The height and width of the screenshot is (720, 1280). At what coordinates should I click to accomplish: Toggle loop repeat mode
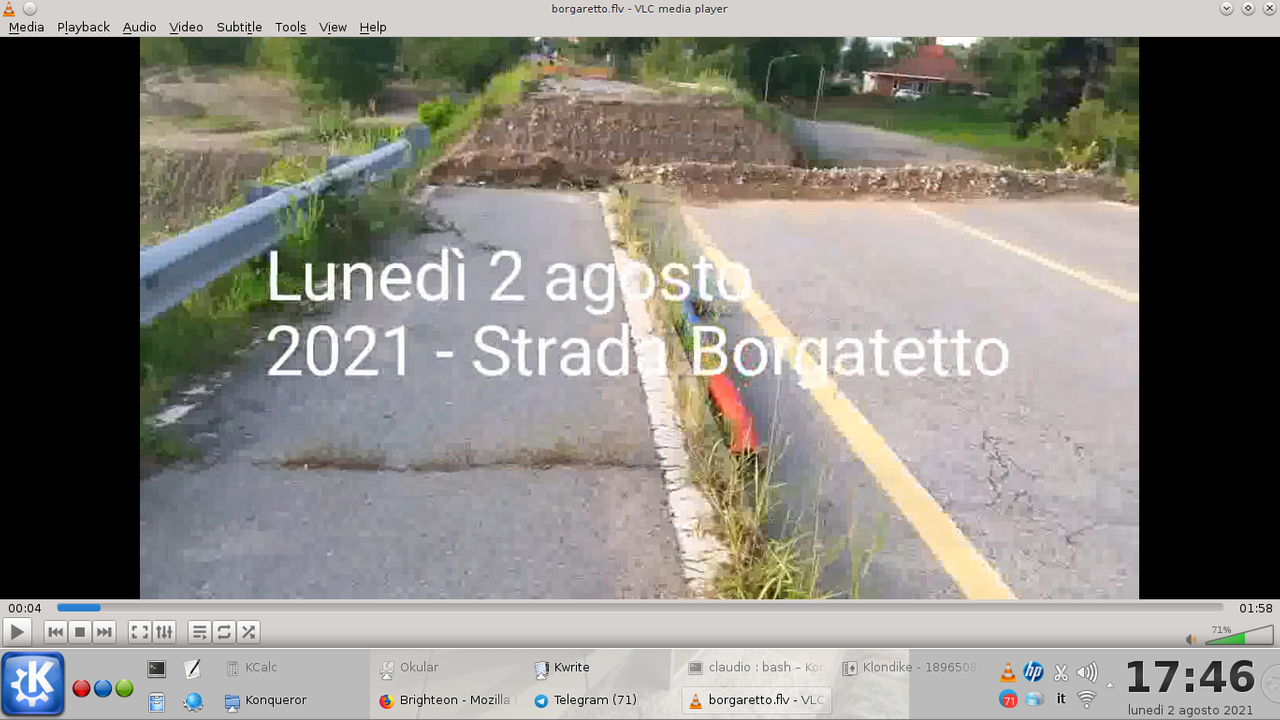[224, 632]
